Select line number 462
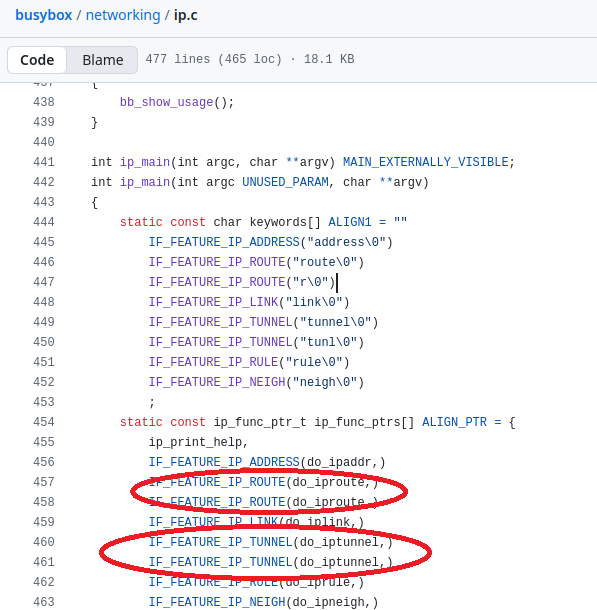The width and height of the screenshot is (597, 610). (44, 582)
